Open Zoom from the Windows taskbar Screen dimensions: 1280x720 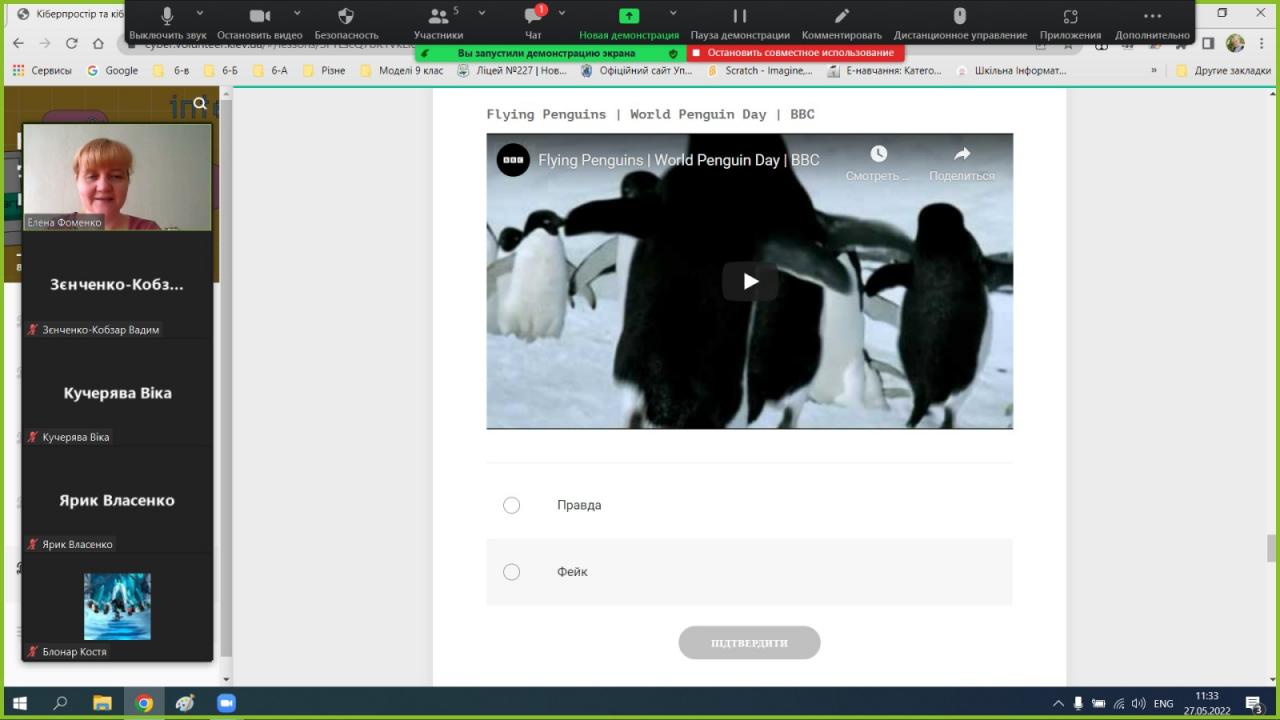point(226,703)
